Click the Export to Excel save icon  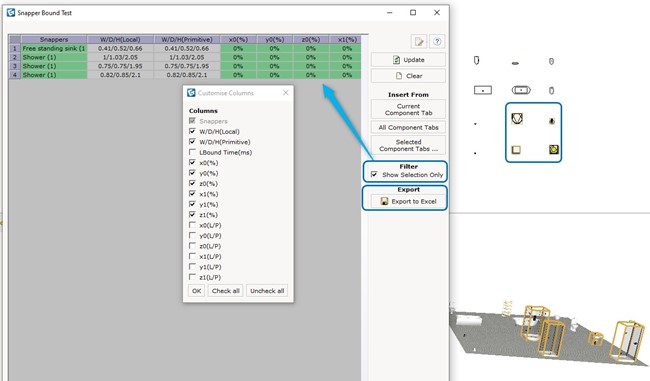tap(384, 201)
